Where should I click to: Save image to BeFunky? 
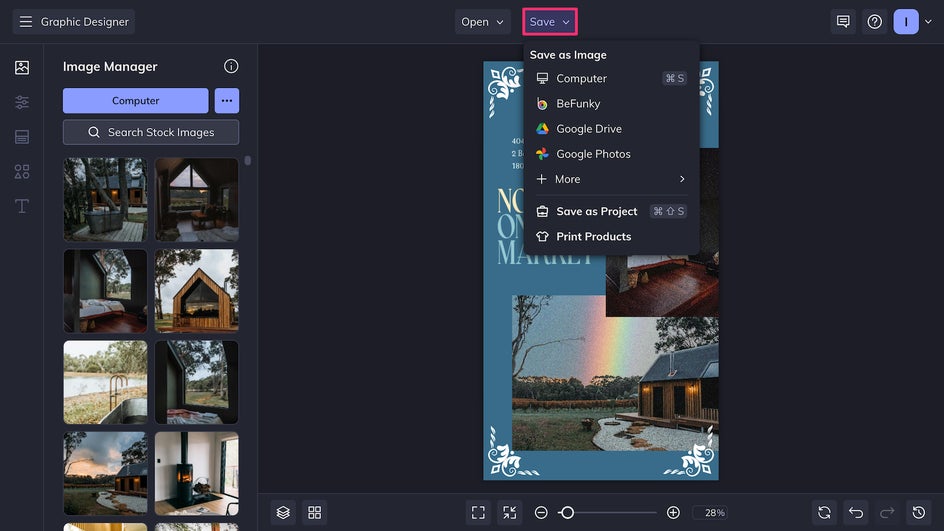click(x=611, y=104)
